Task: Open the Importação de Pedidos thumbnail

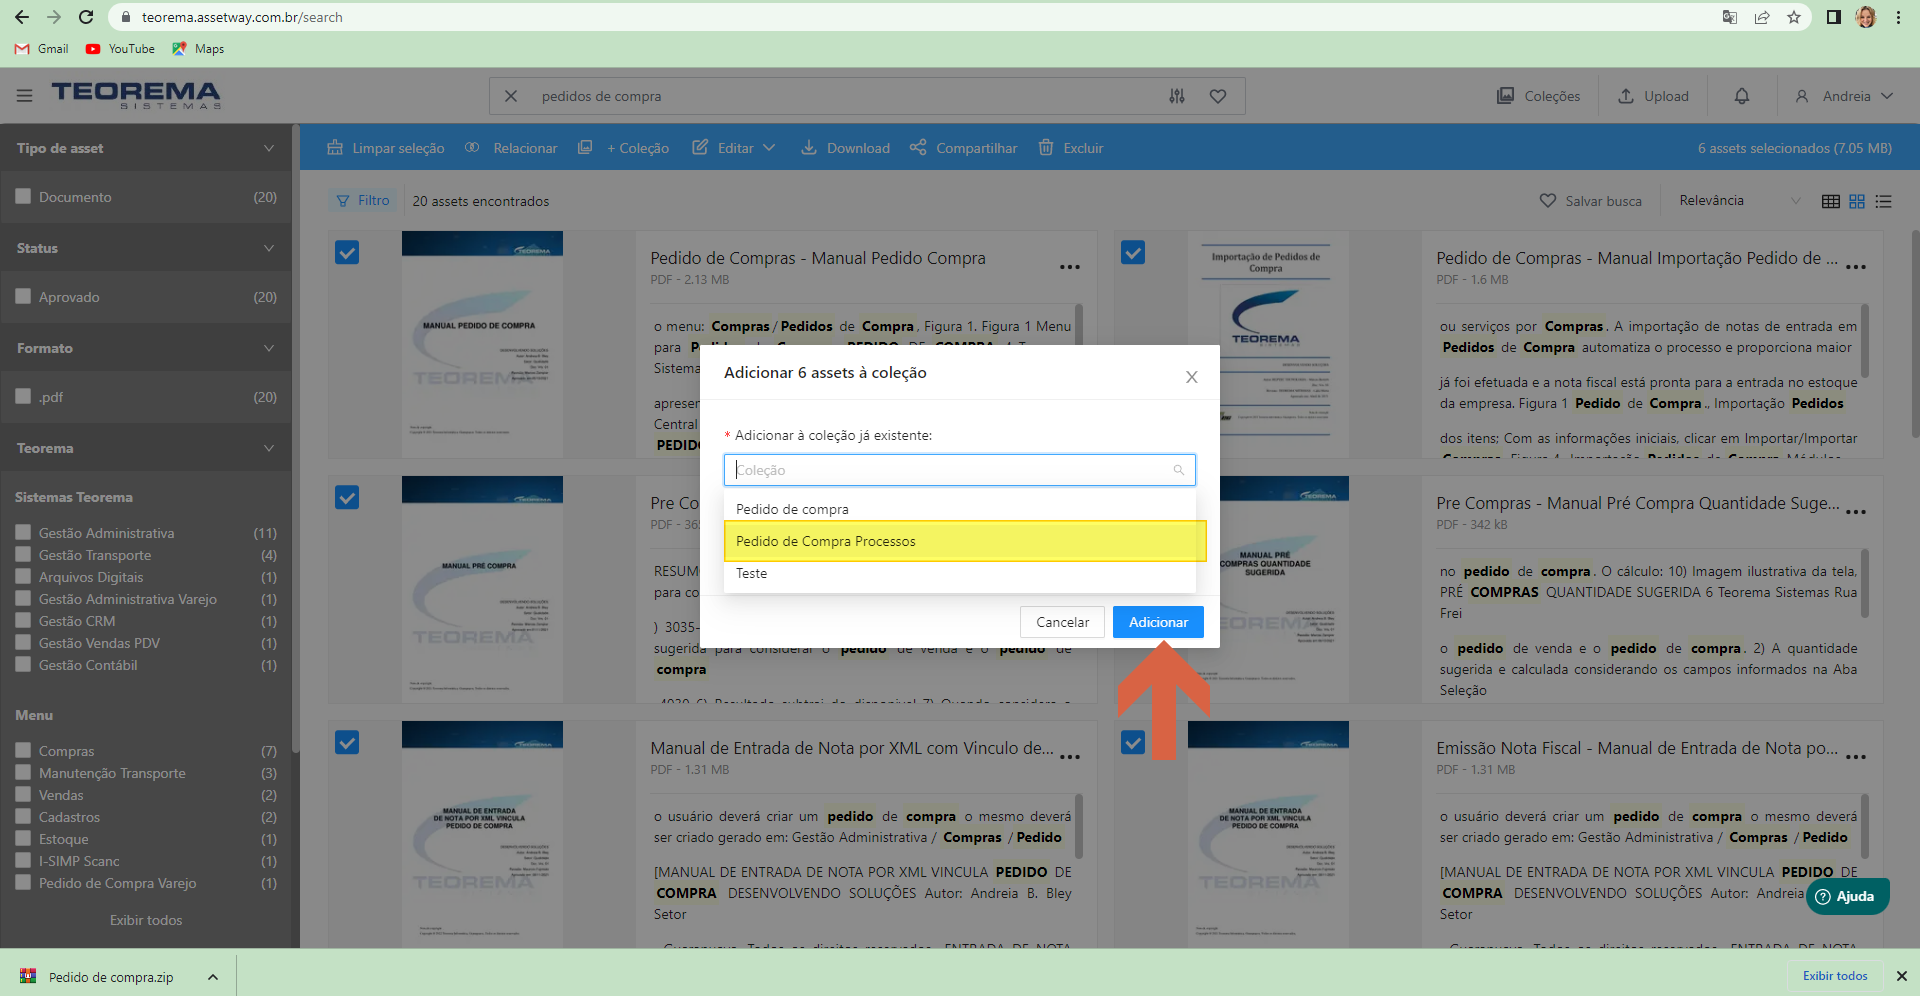Action: pyautogui.click(x=1267, y=344)
